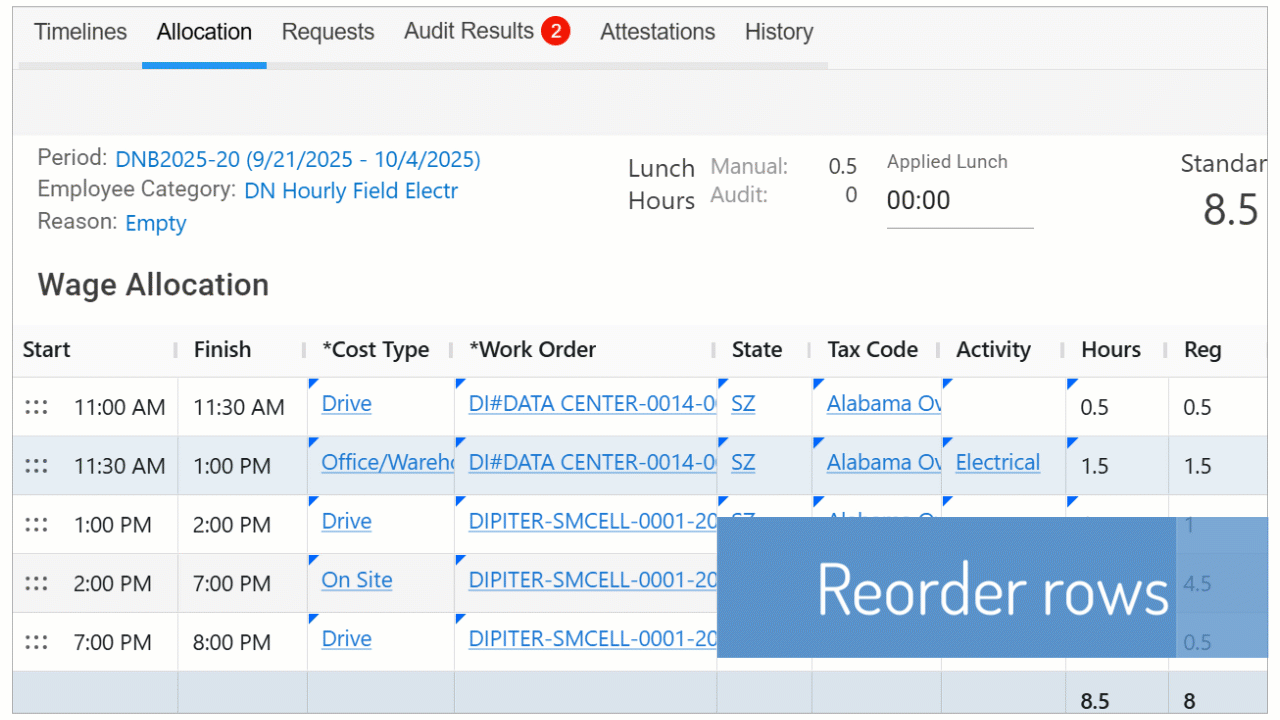
Task: Click SZ state in 11:00 AM row
Action: [743, 404]
